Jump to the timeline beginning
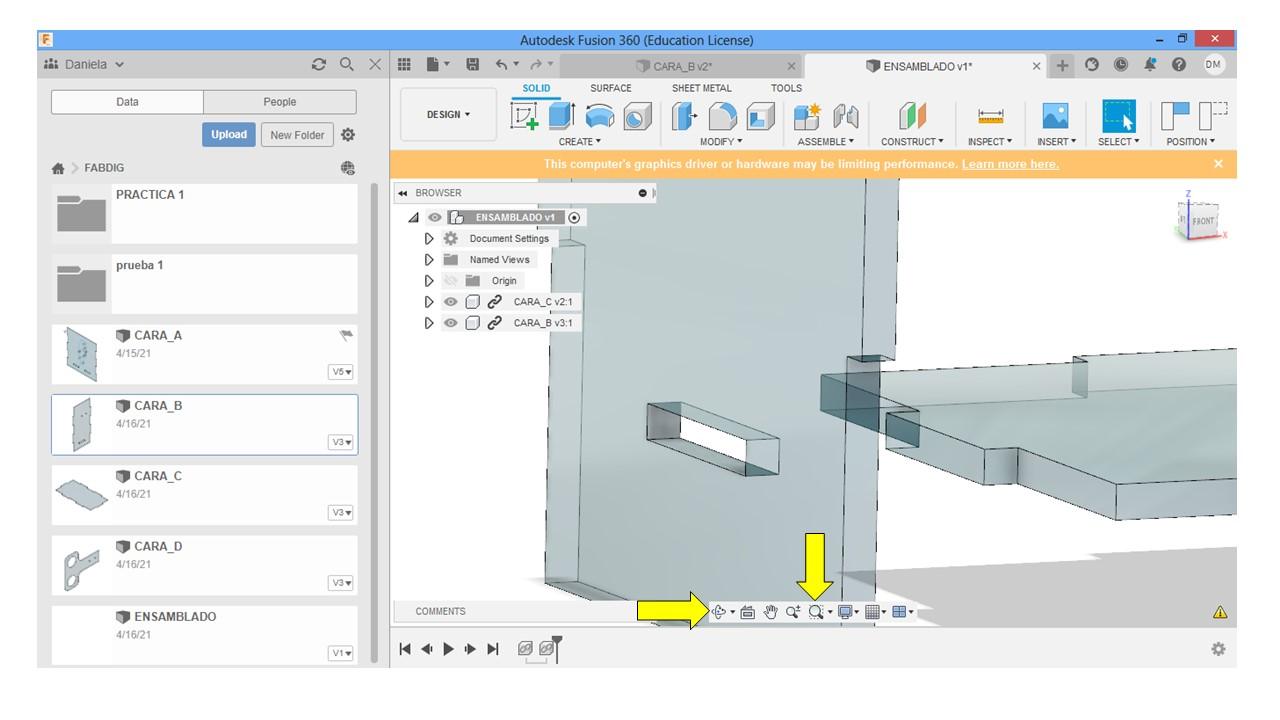This screenshot has height=720, width=1280. 405,649
